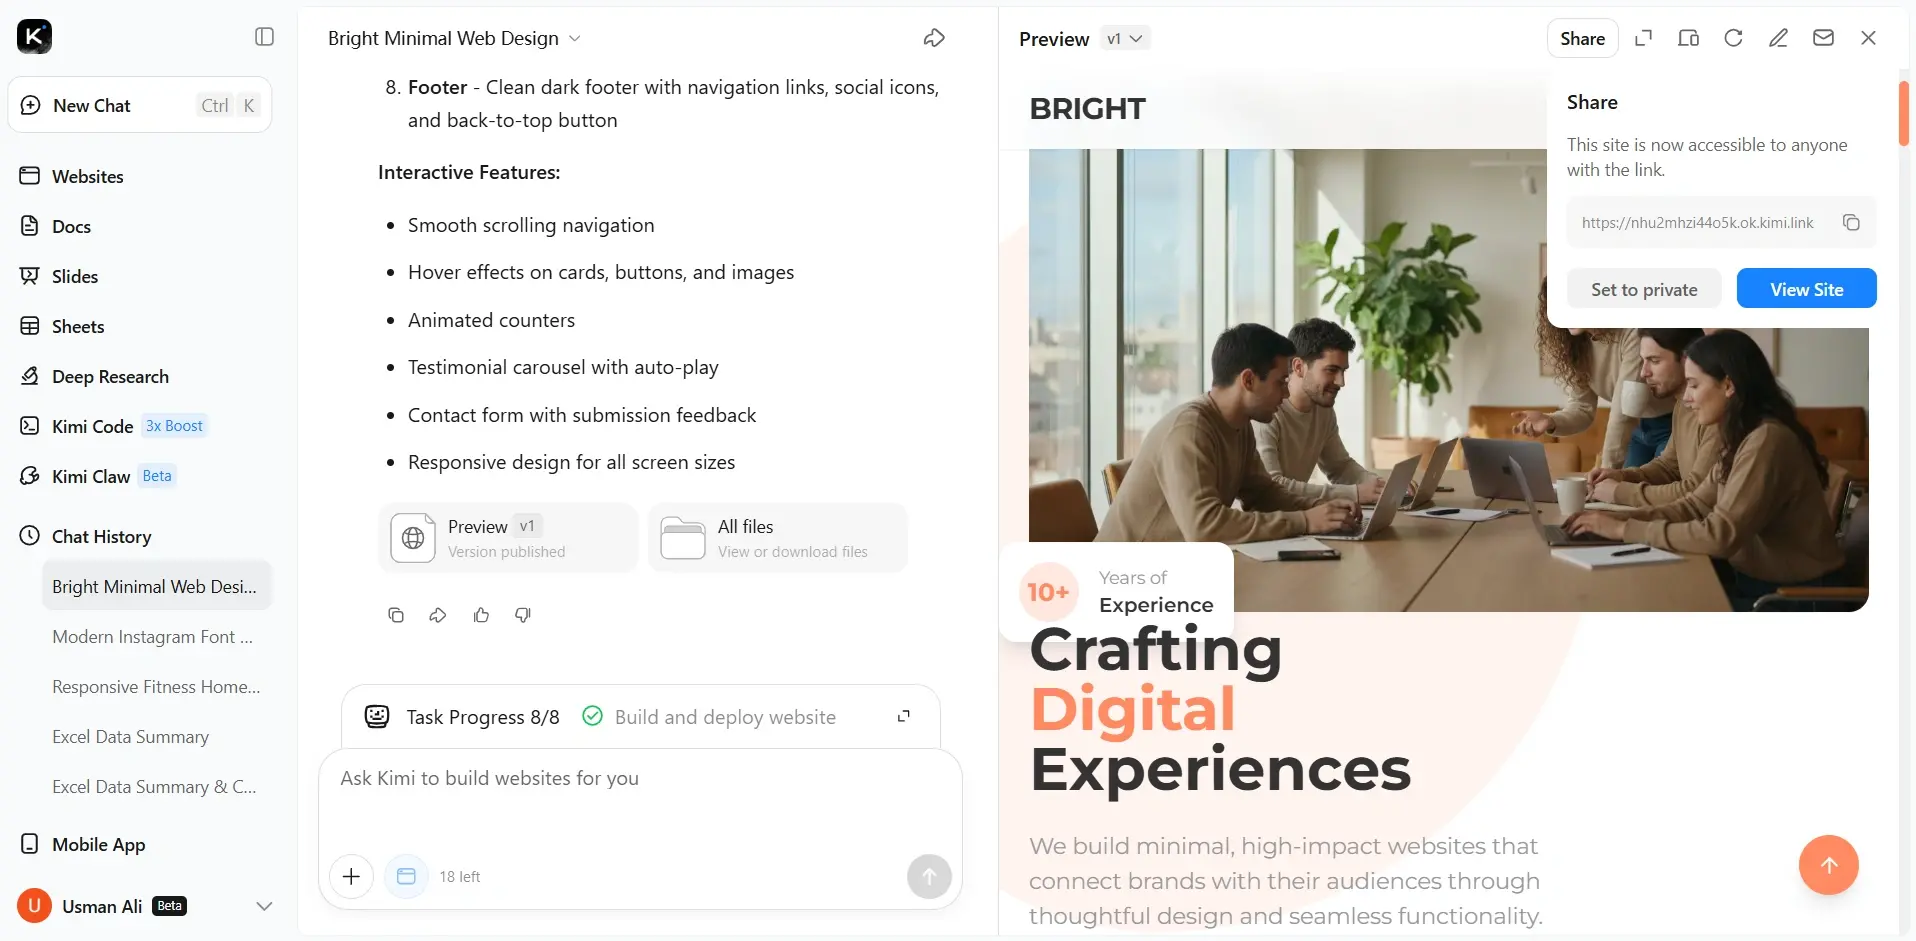Copy the shareable site link
The image size is (1916, 941).
(x=1851, y=222)
